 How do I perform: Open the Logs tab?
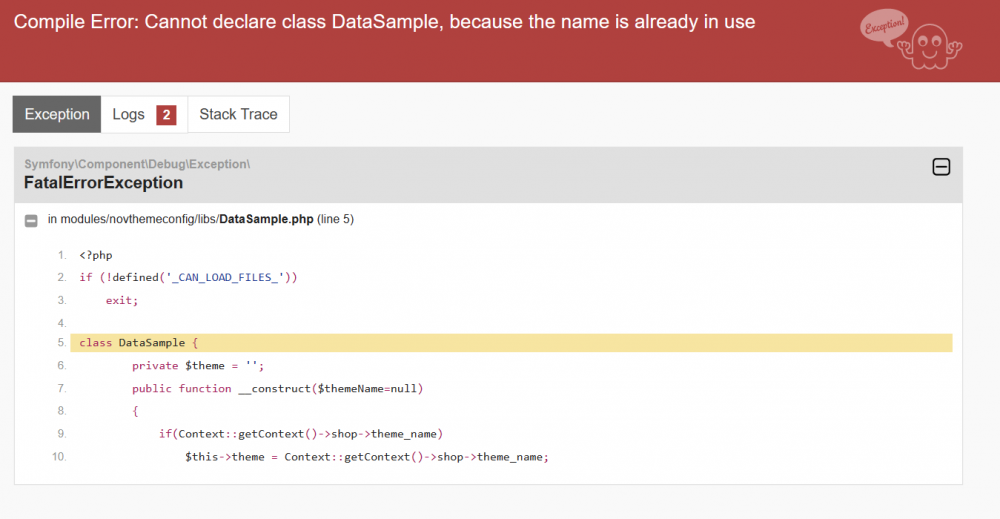click(129, 114)
